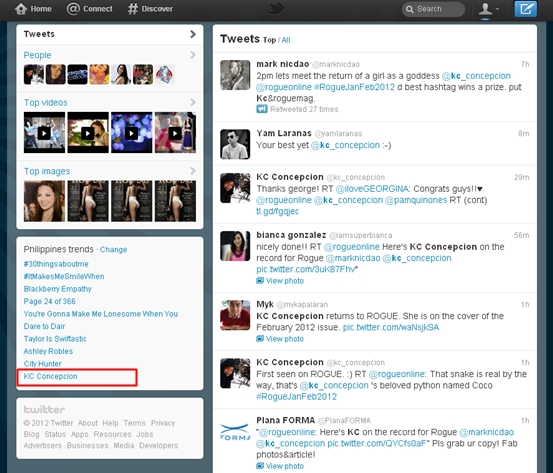Open pic.twitter.com/waNsjkSA link

click(x=391, y=327)
